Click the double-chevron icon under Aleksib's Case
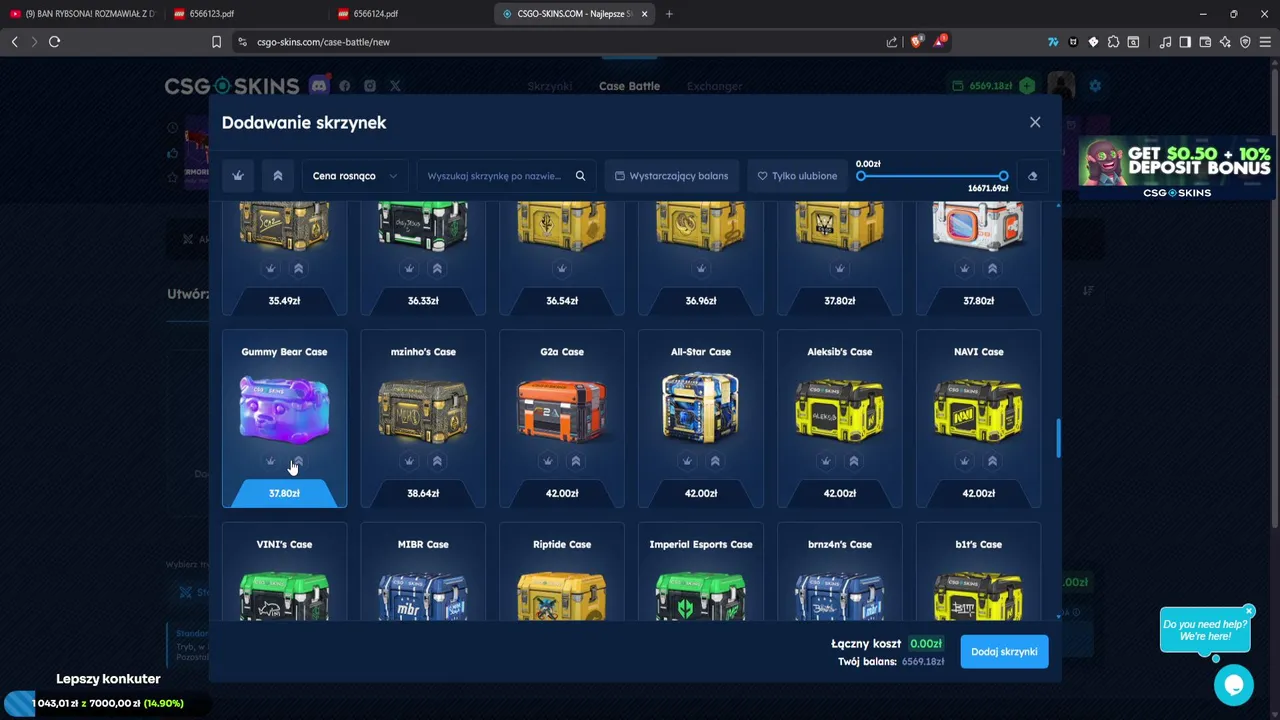The height and width of the screenshot is (720, 1280). coord(854,461)
